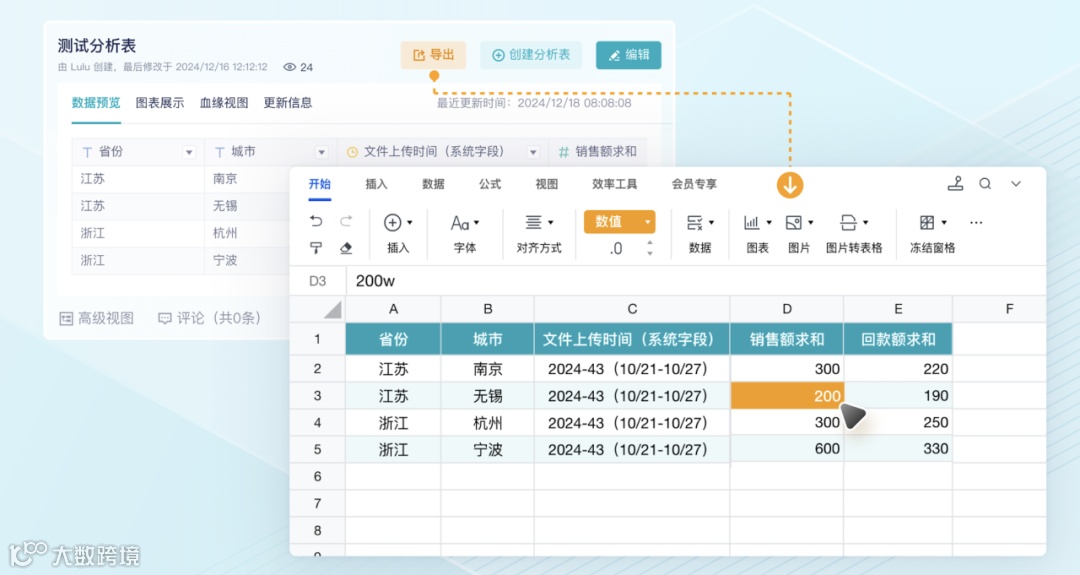The height and width of the screenshot is (575, 1080).
Task: Click the 图片 picture icon
Action: 793,222
